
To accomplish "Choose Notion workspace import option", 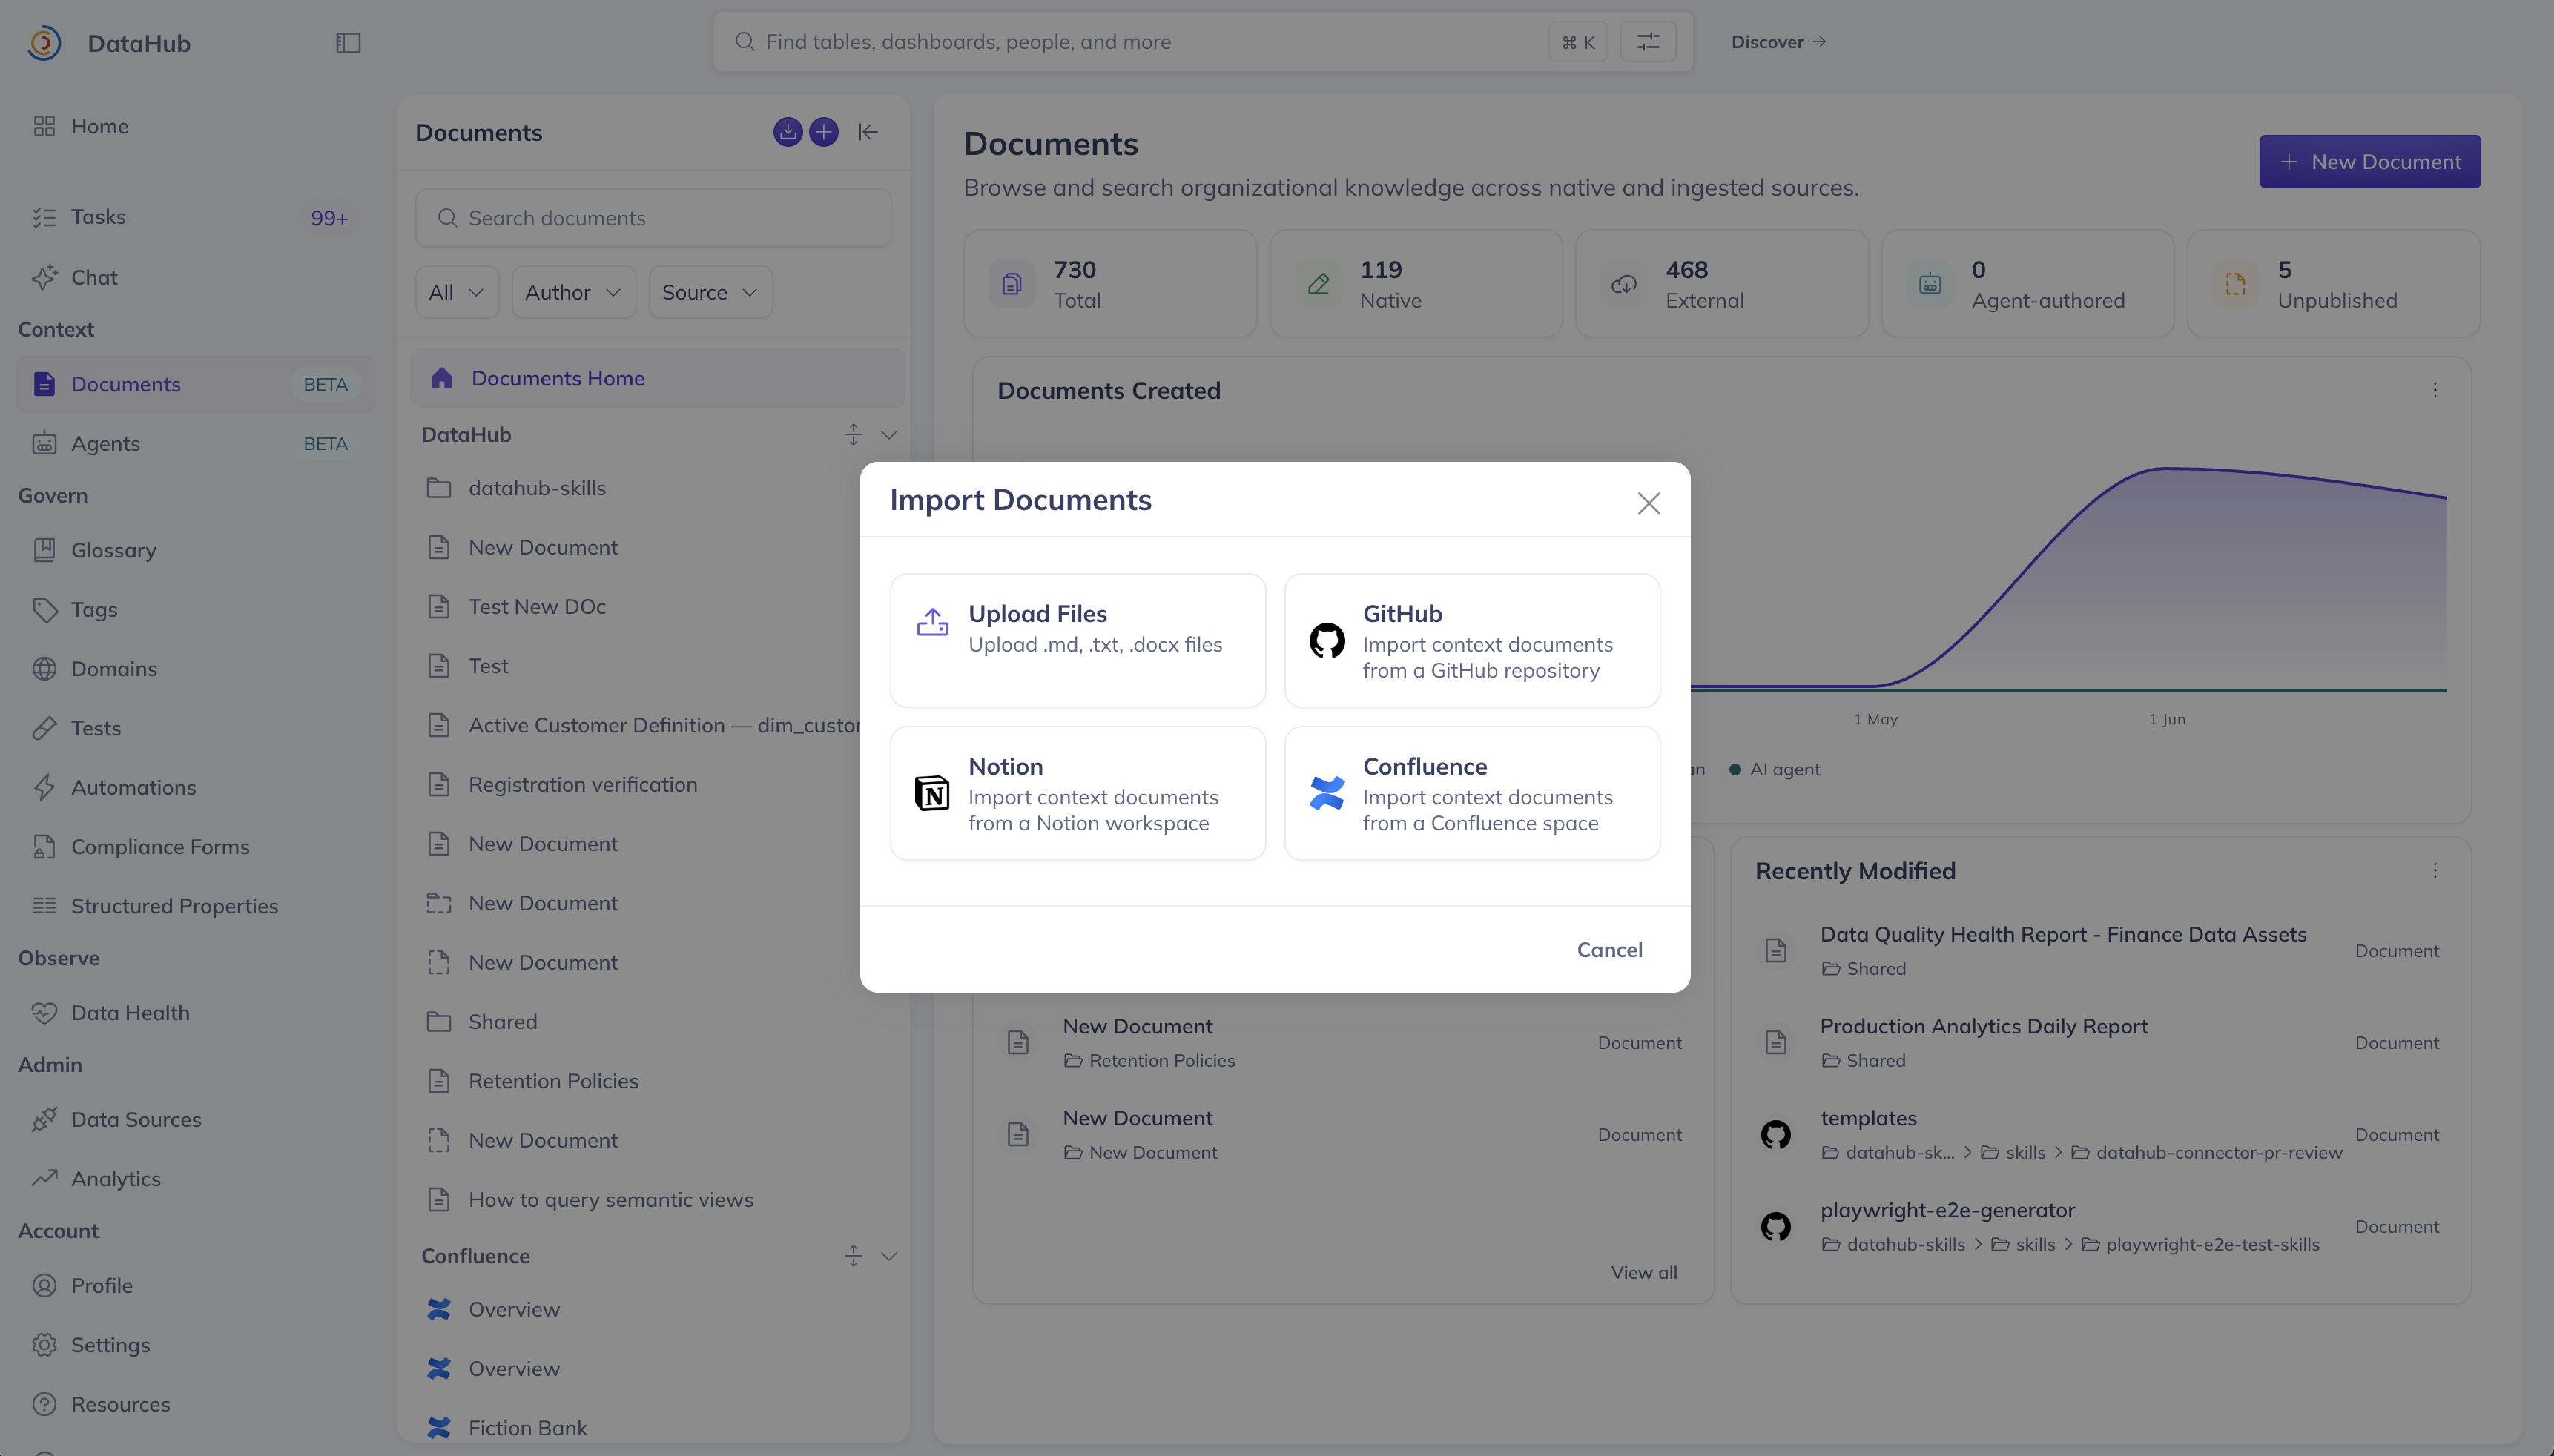I will click(1077, 793).
